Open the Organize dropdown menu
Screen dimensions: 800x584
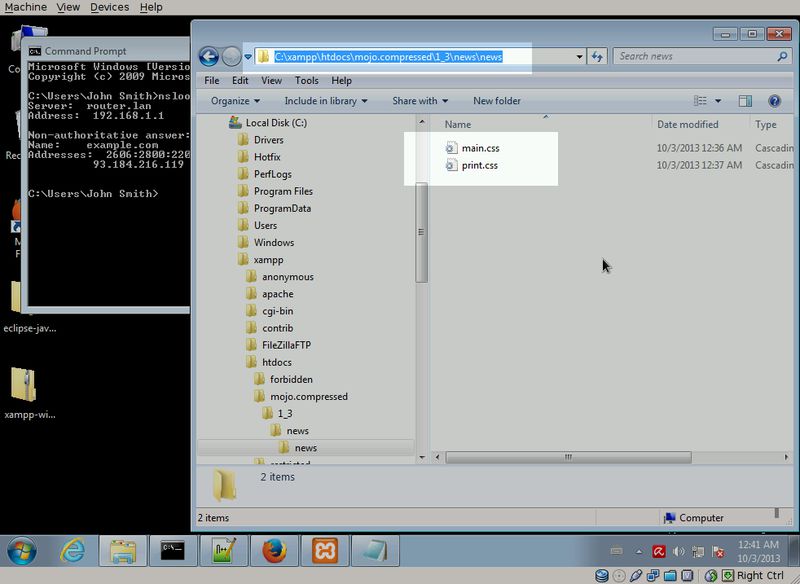click(235, 101)
